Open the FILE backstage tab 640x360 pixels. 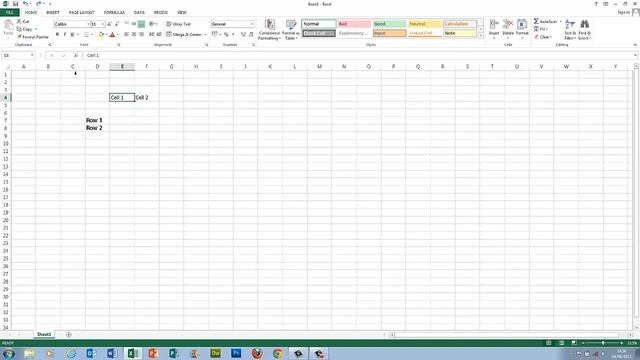tap(9, 13)
